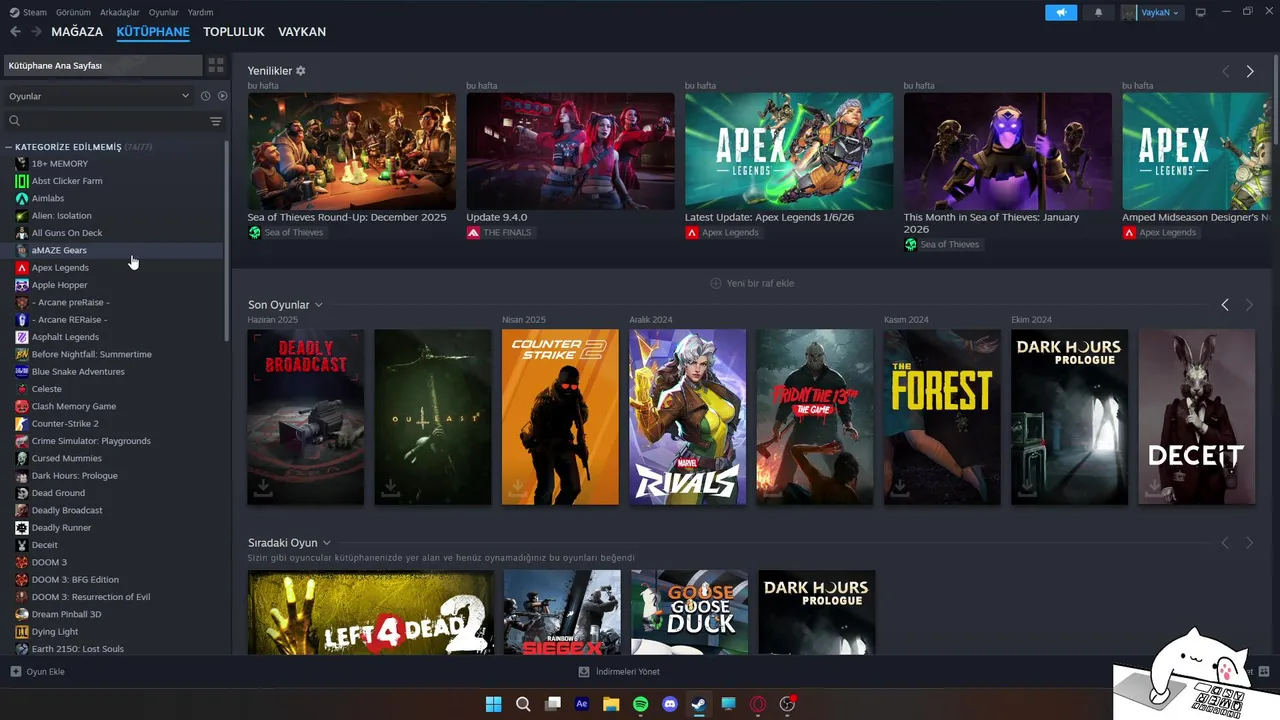Enter Big Picture mode via monitor icon
Image resolution: width=1280 pixels, height=720 pixels.
coord(1201,12)
